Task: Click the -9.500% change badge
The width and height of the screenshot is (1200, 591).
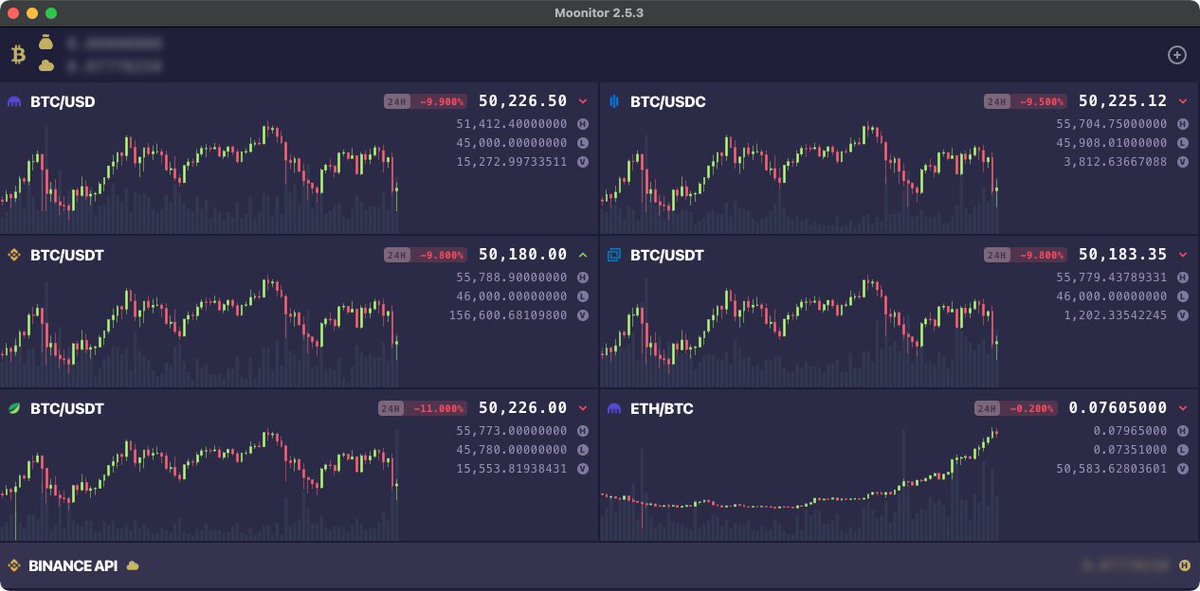Action: pos(1040,102)
